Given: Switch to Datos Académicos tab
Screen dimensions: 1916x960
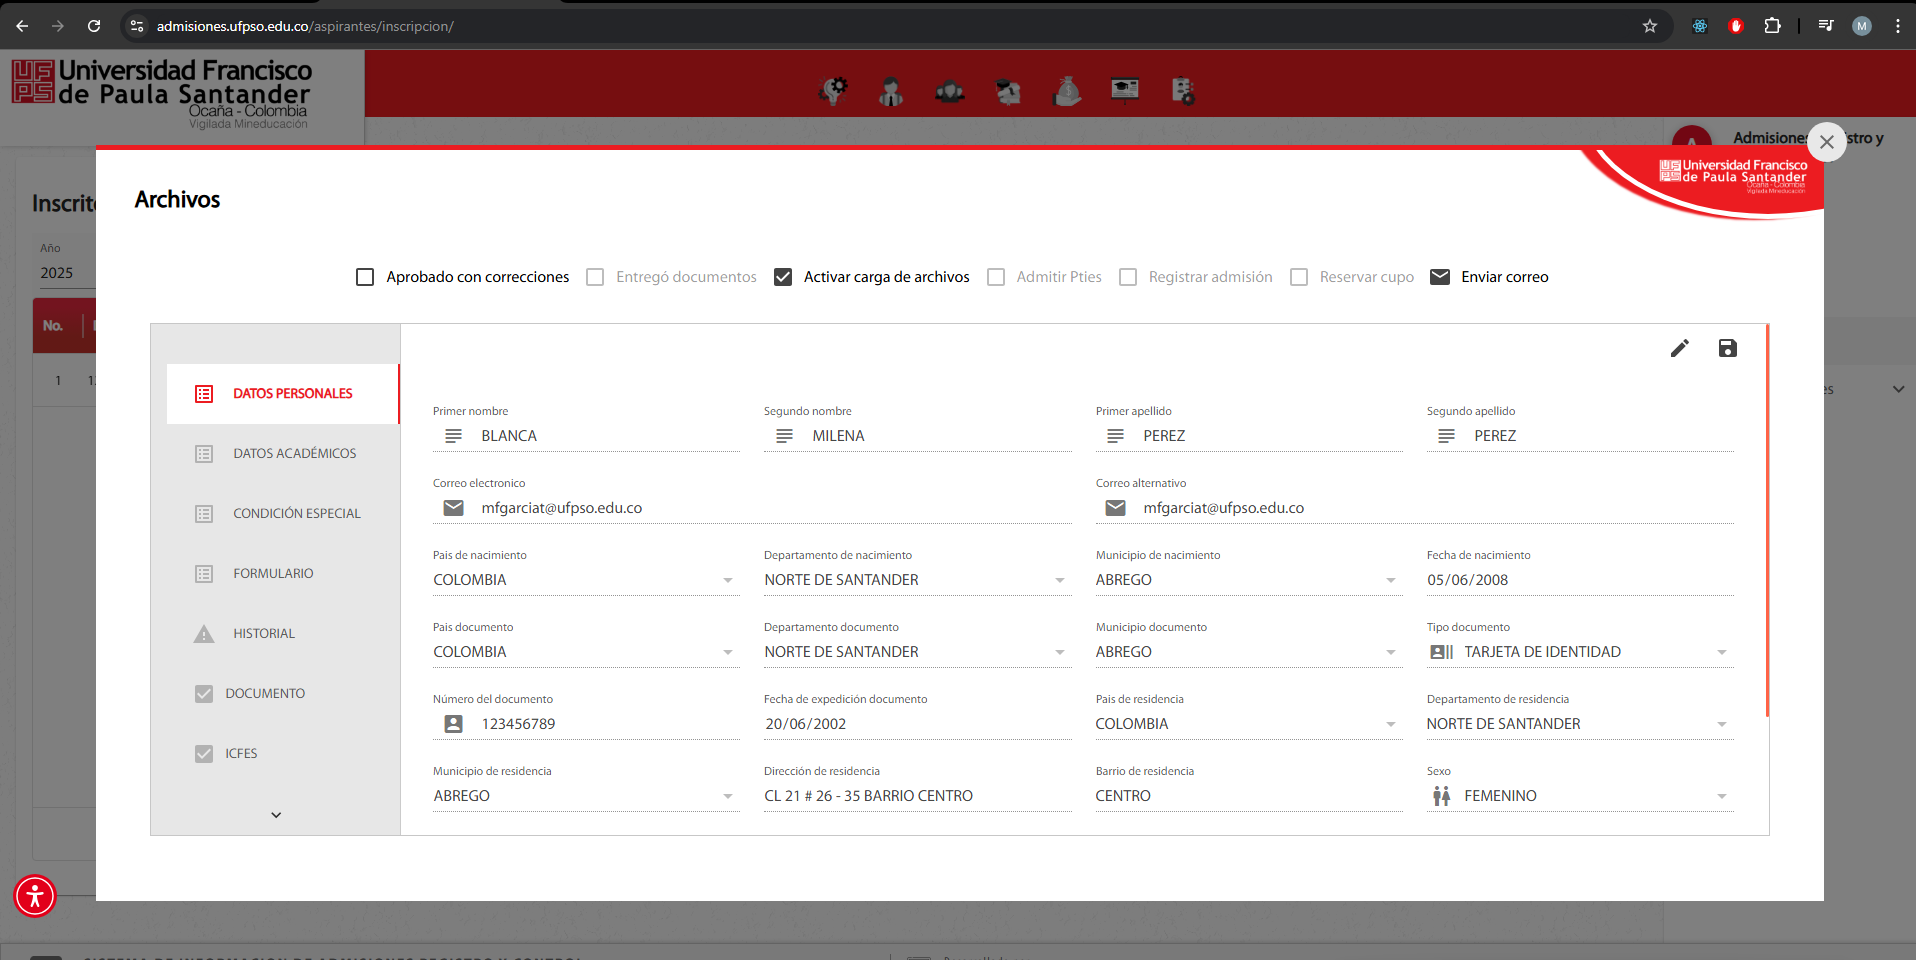Looking at the screenshot, I should [x=294, y=454].
